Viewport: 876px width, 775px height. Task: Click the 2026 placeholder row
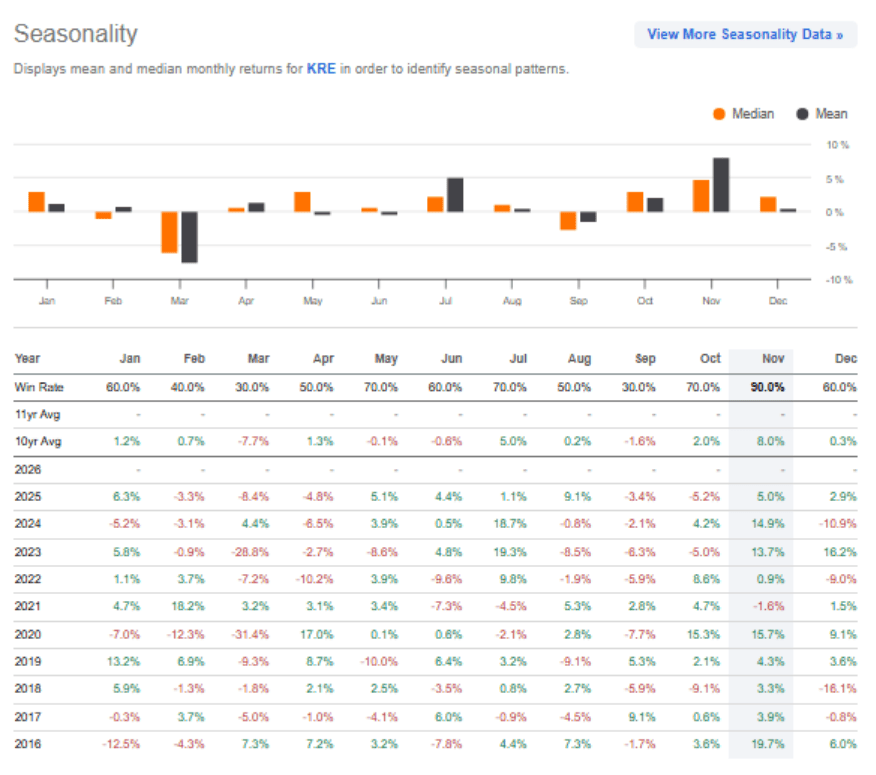(29, 468)
